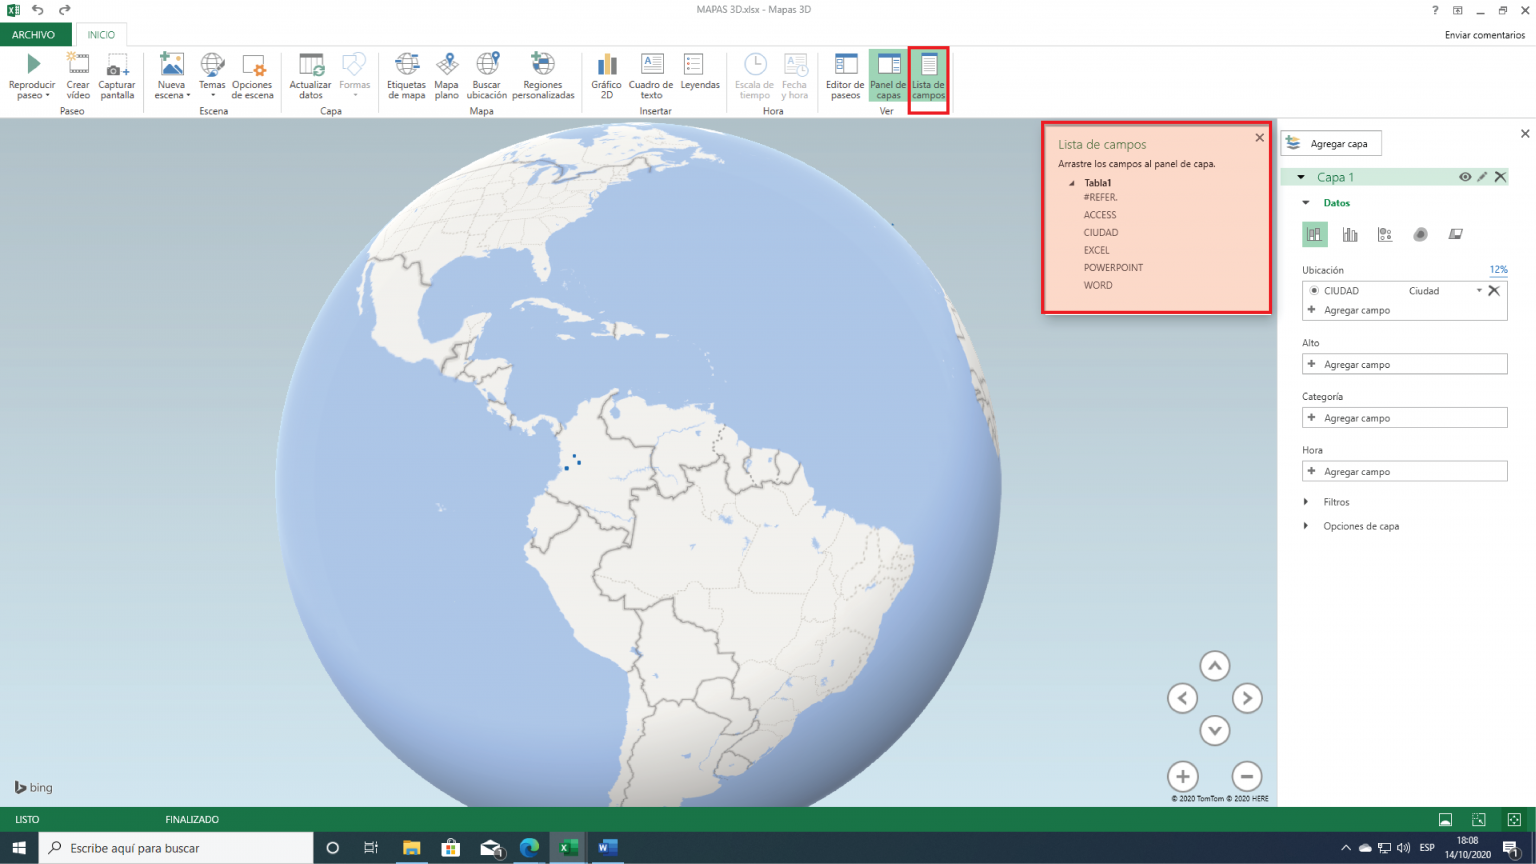Open the Editor de paseos
The image size is (1536, 864).
(844, 75)
